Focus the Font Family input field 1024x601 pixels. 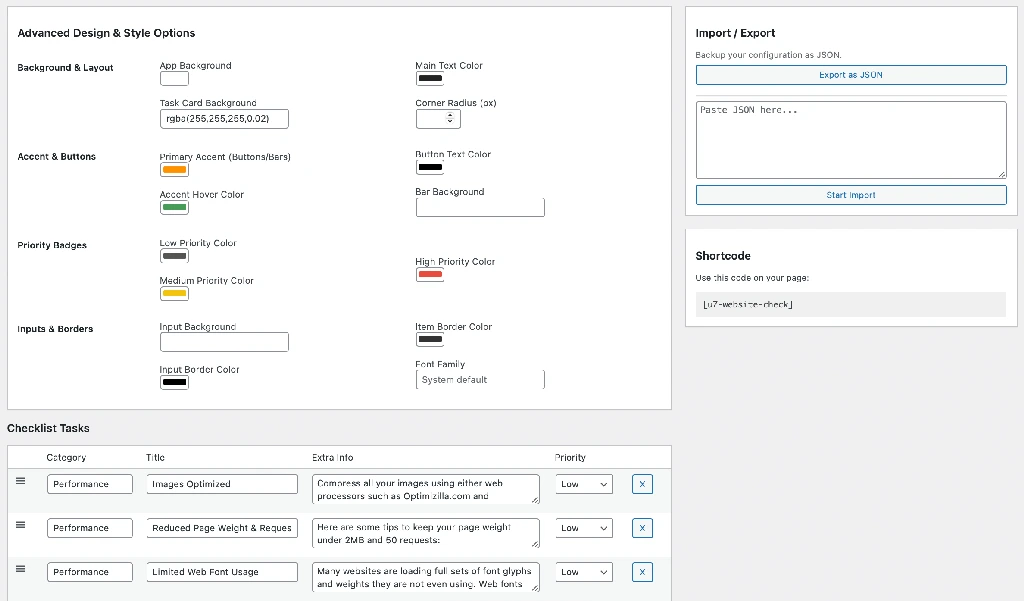(480, 380)
